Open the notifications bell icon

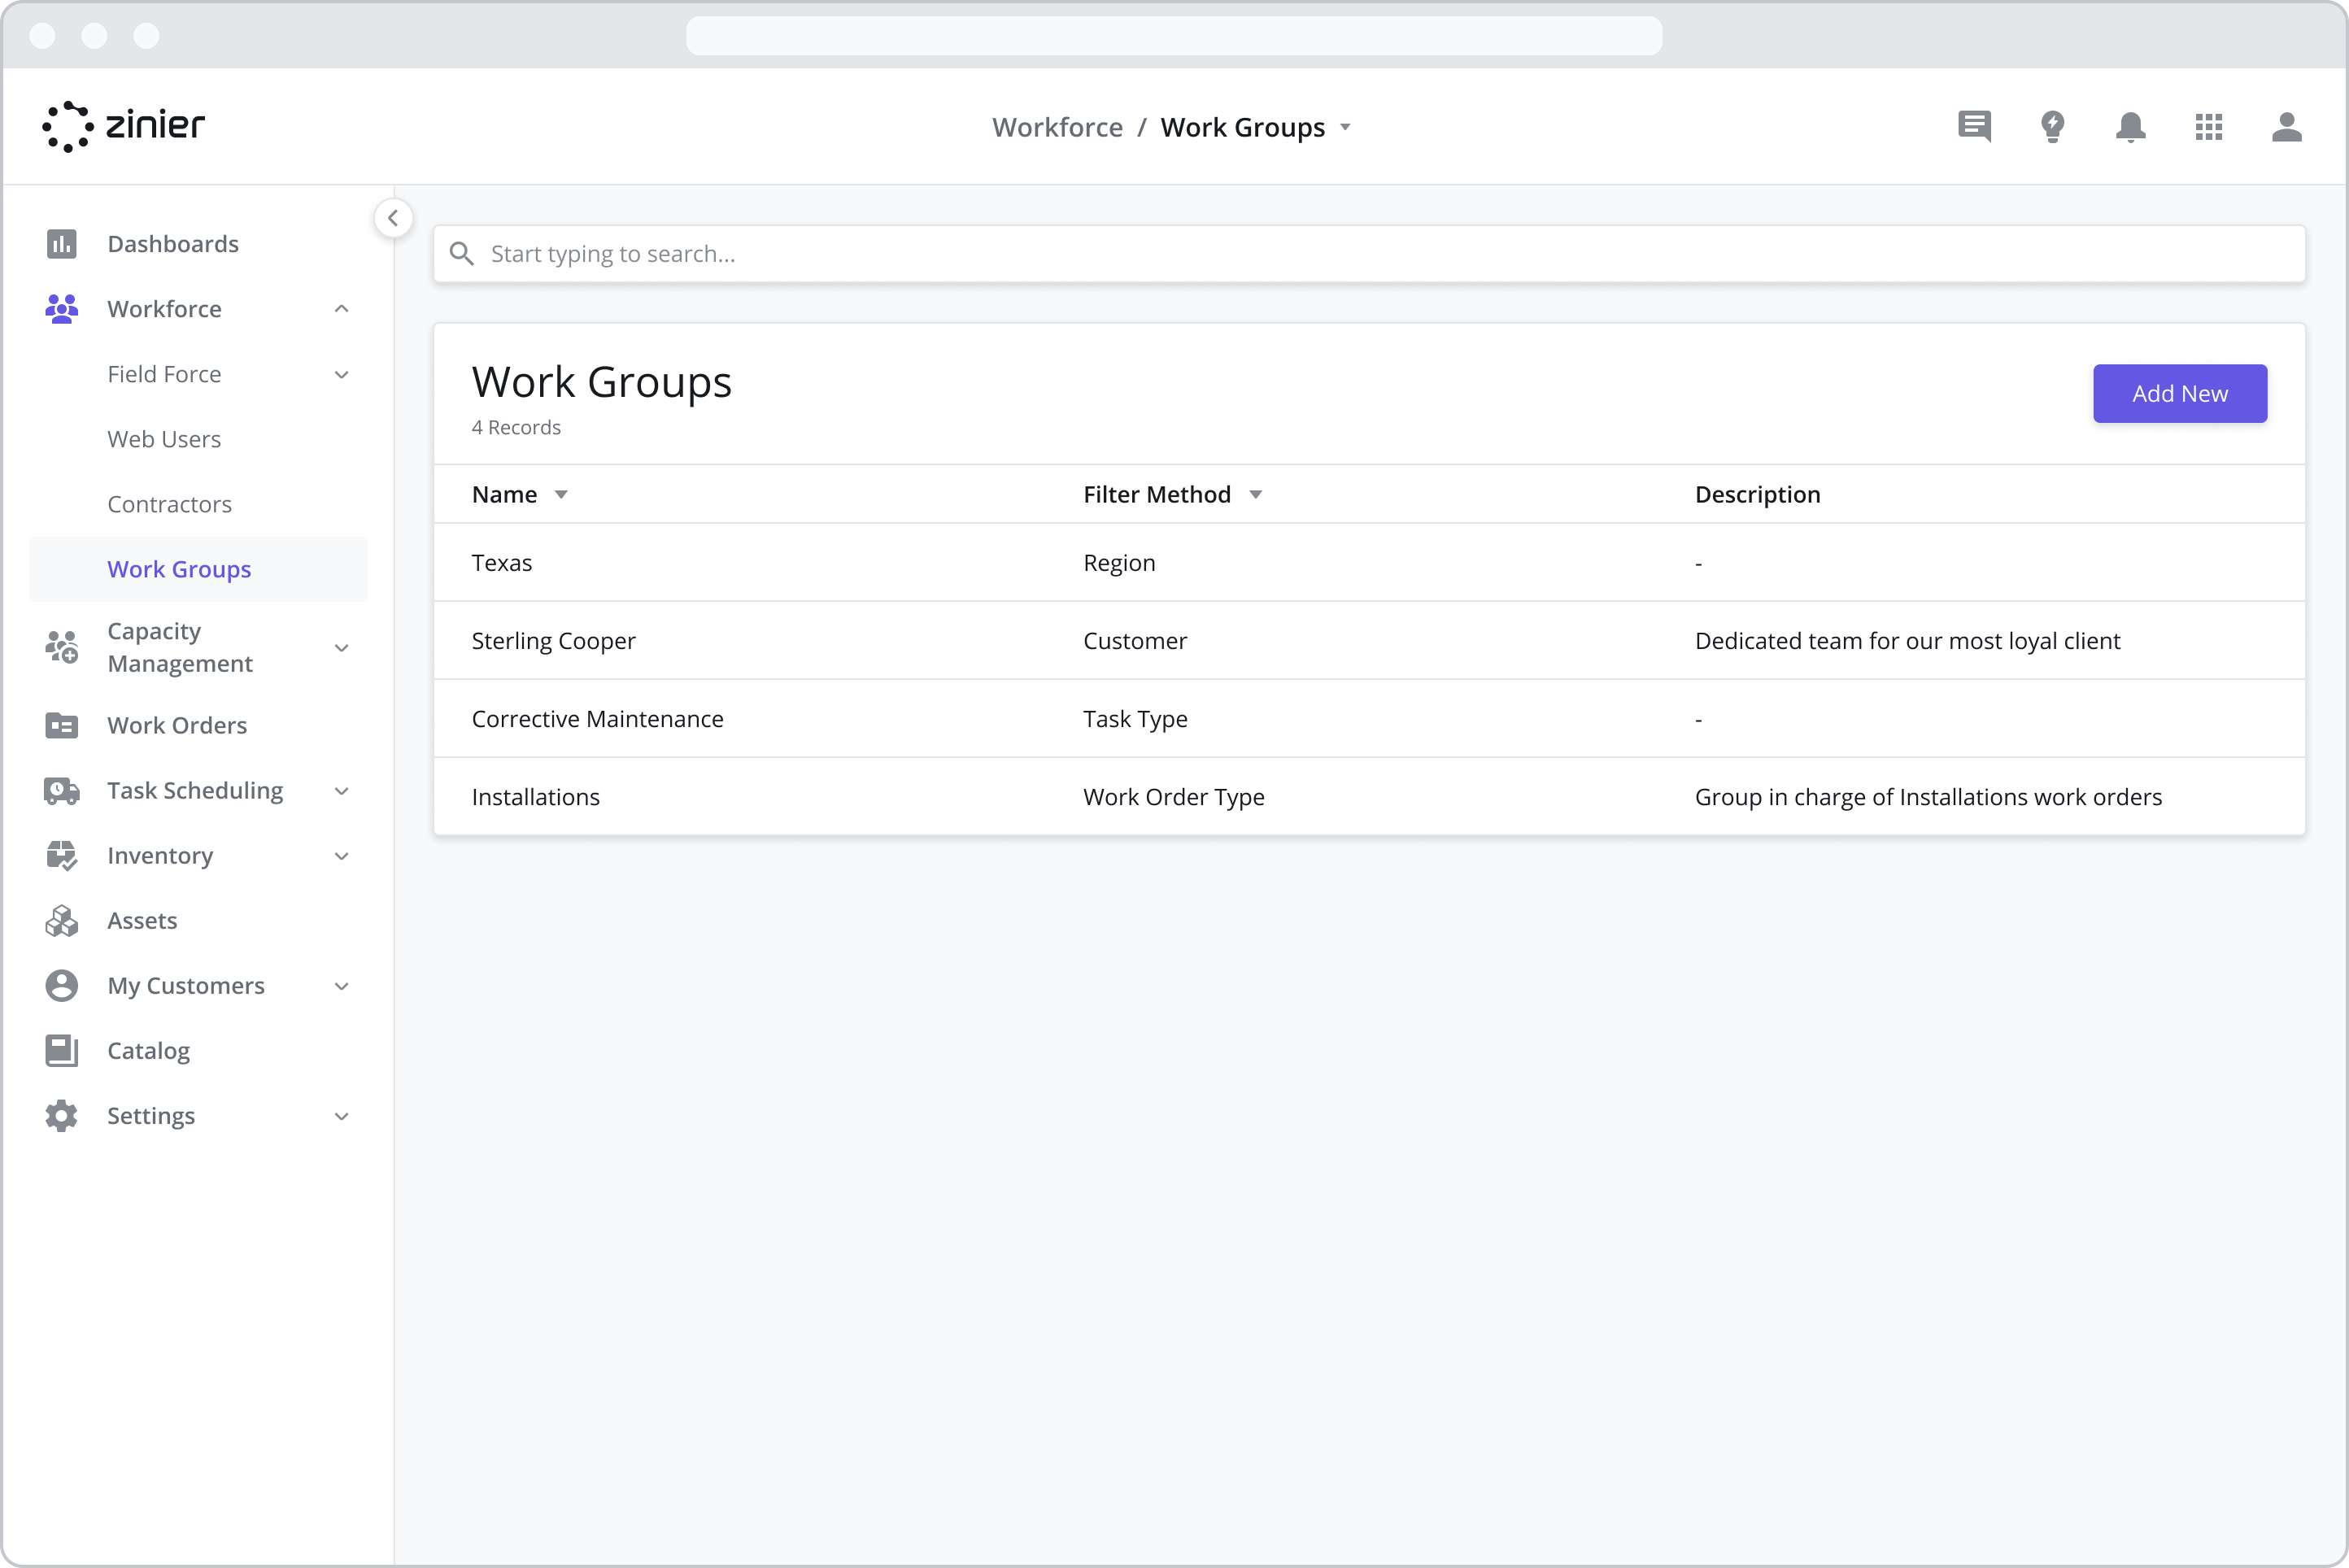click(x=2131, y=127)
